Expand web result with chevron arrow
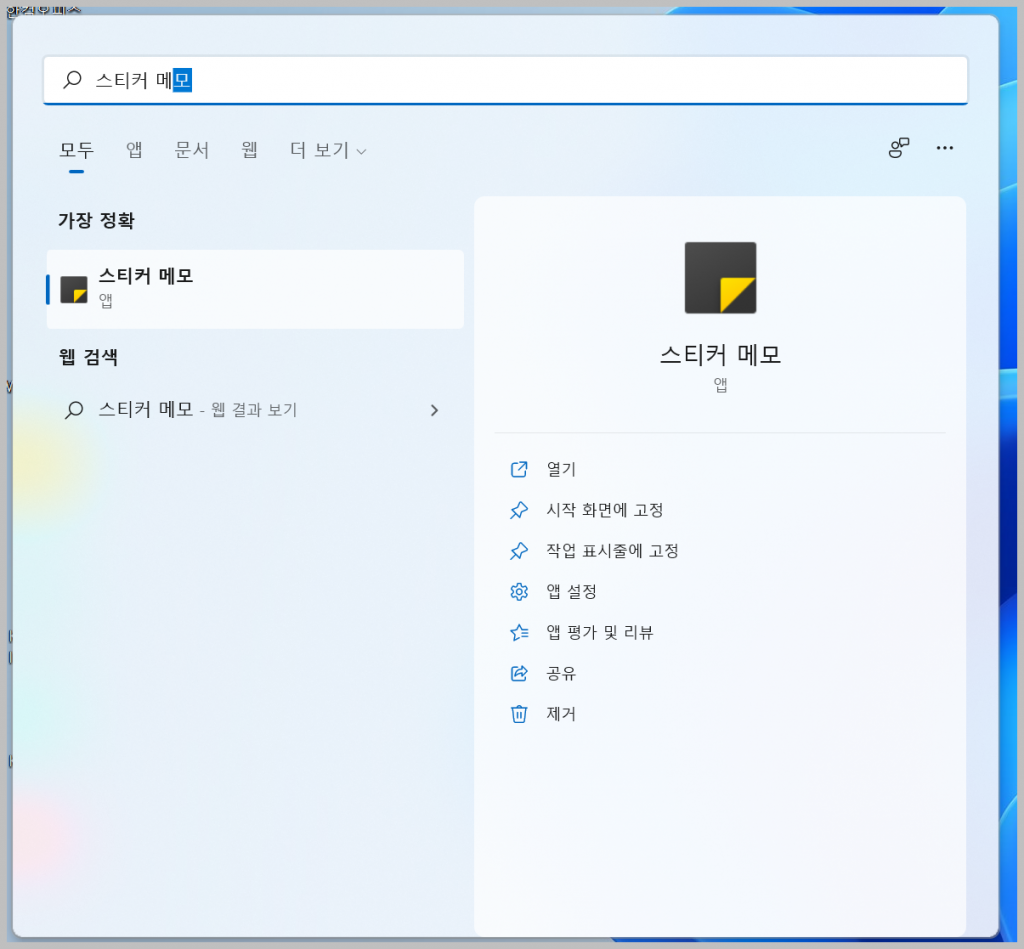 pyautogui.click(x=434, y=410)
